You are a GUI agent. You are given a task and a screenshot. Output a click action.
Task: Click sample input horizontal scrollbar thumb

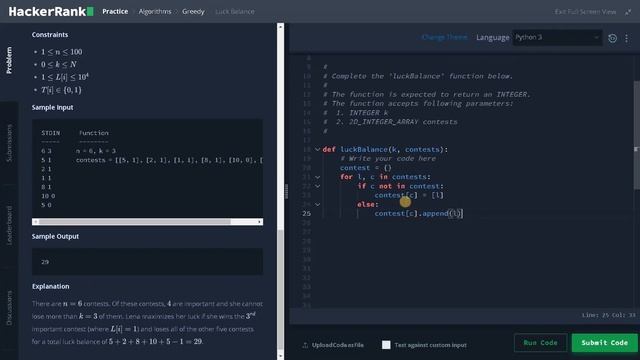(135, 222)
